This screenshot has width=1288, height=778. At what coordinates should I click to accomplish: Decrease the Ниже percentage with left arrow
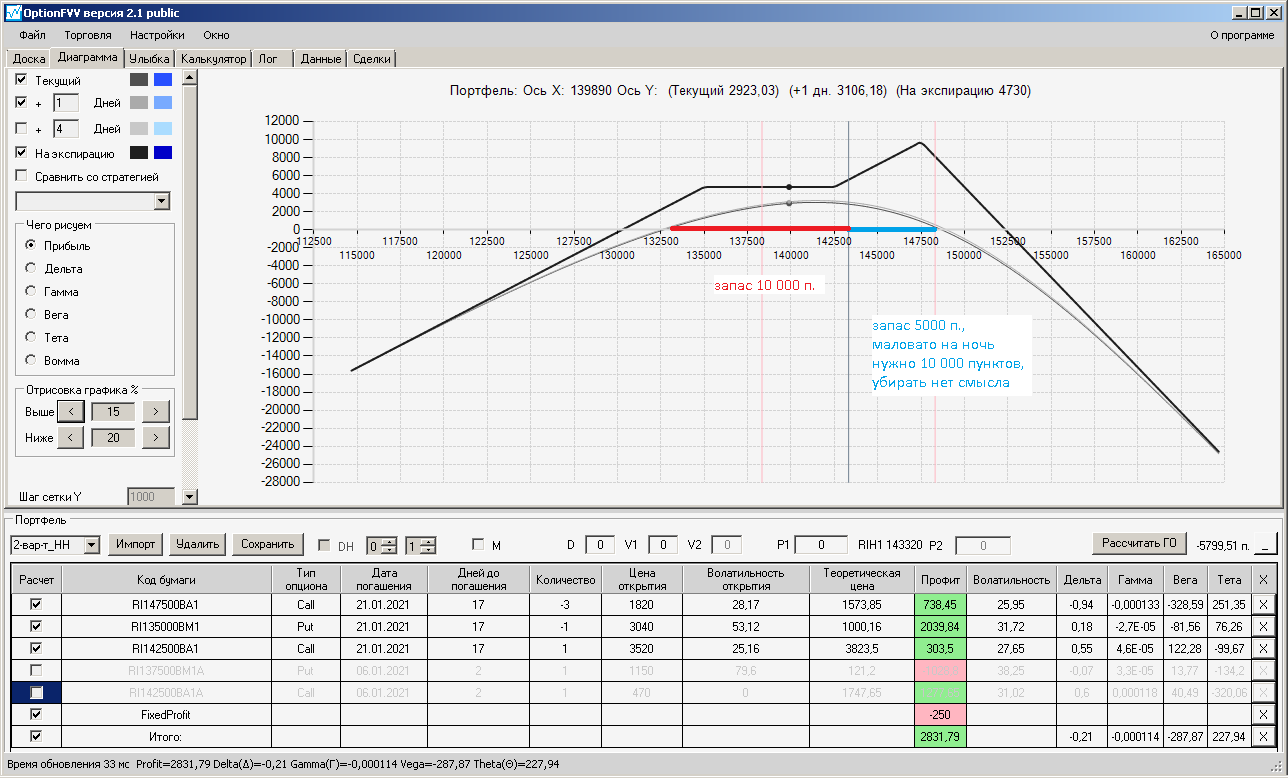pos(70,437)
